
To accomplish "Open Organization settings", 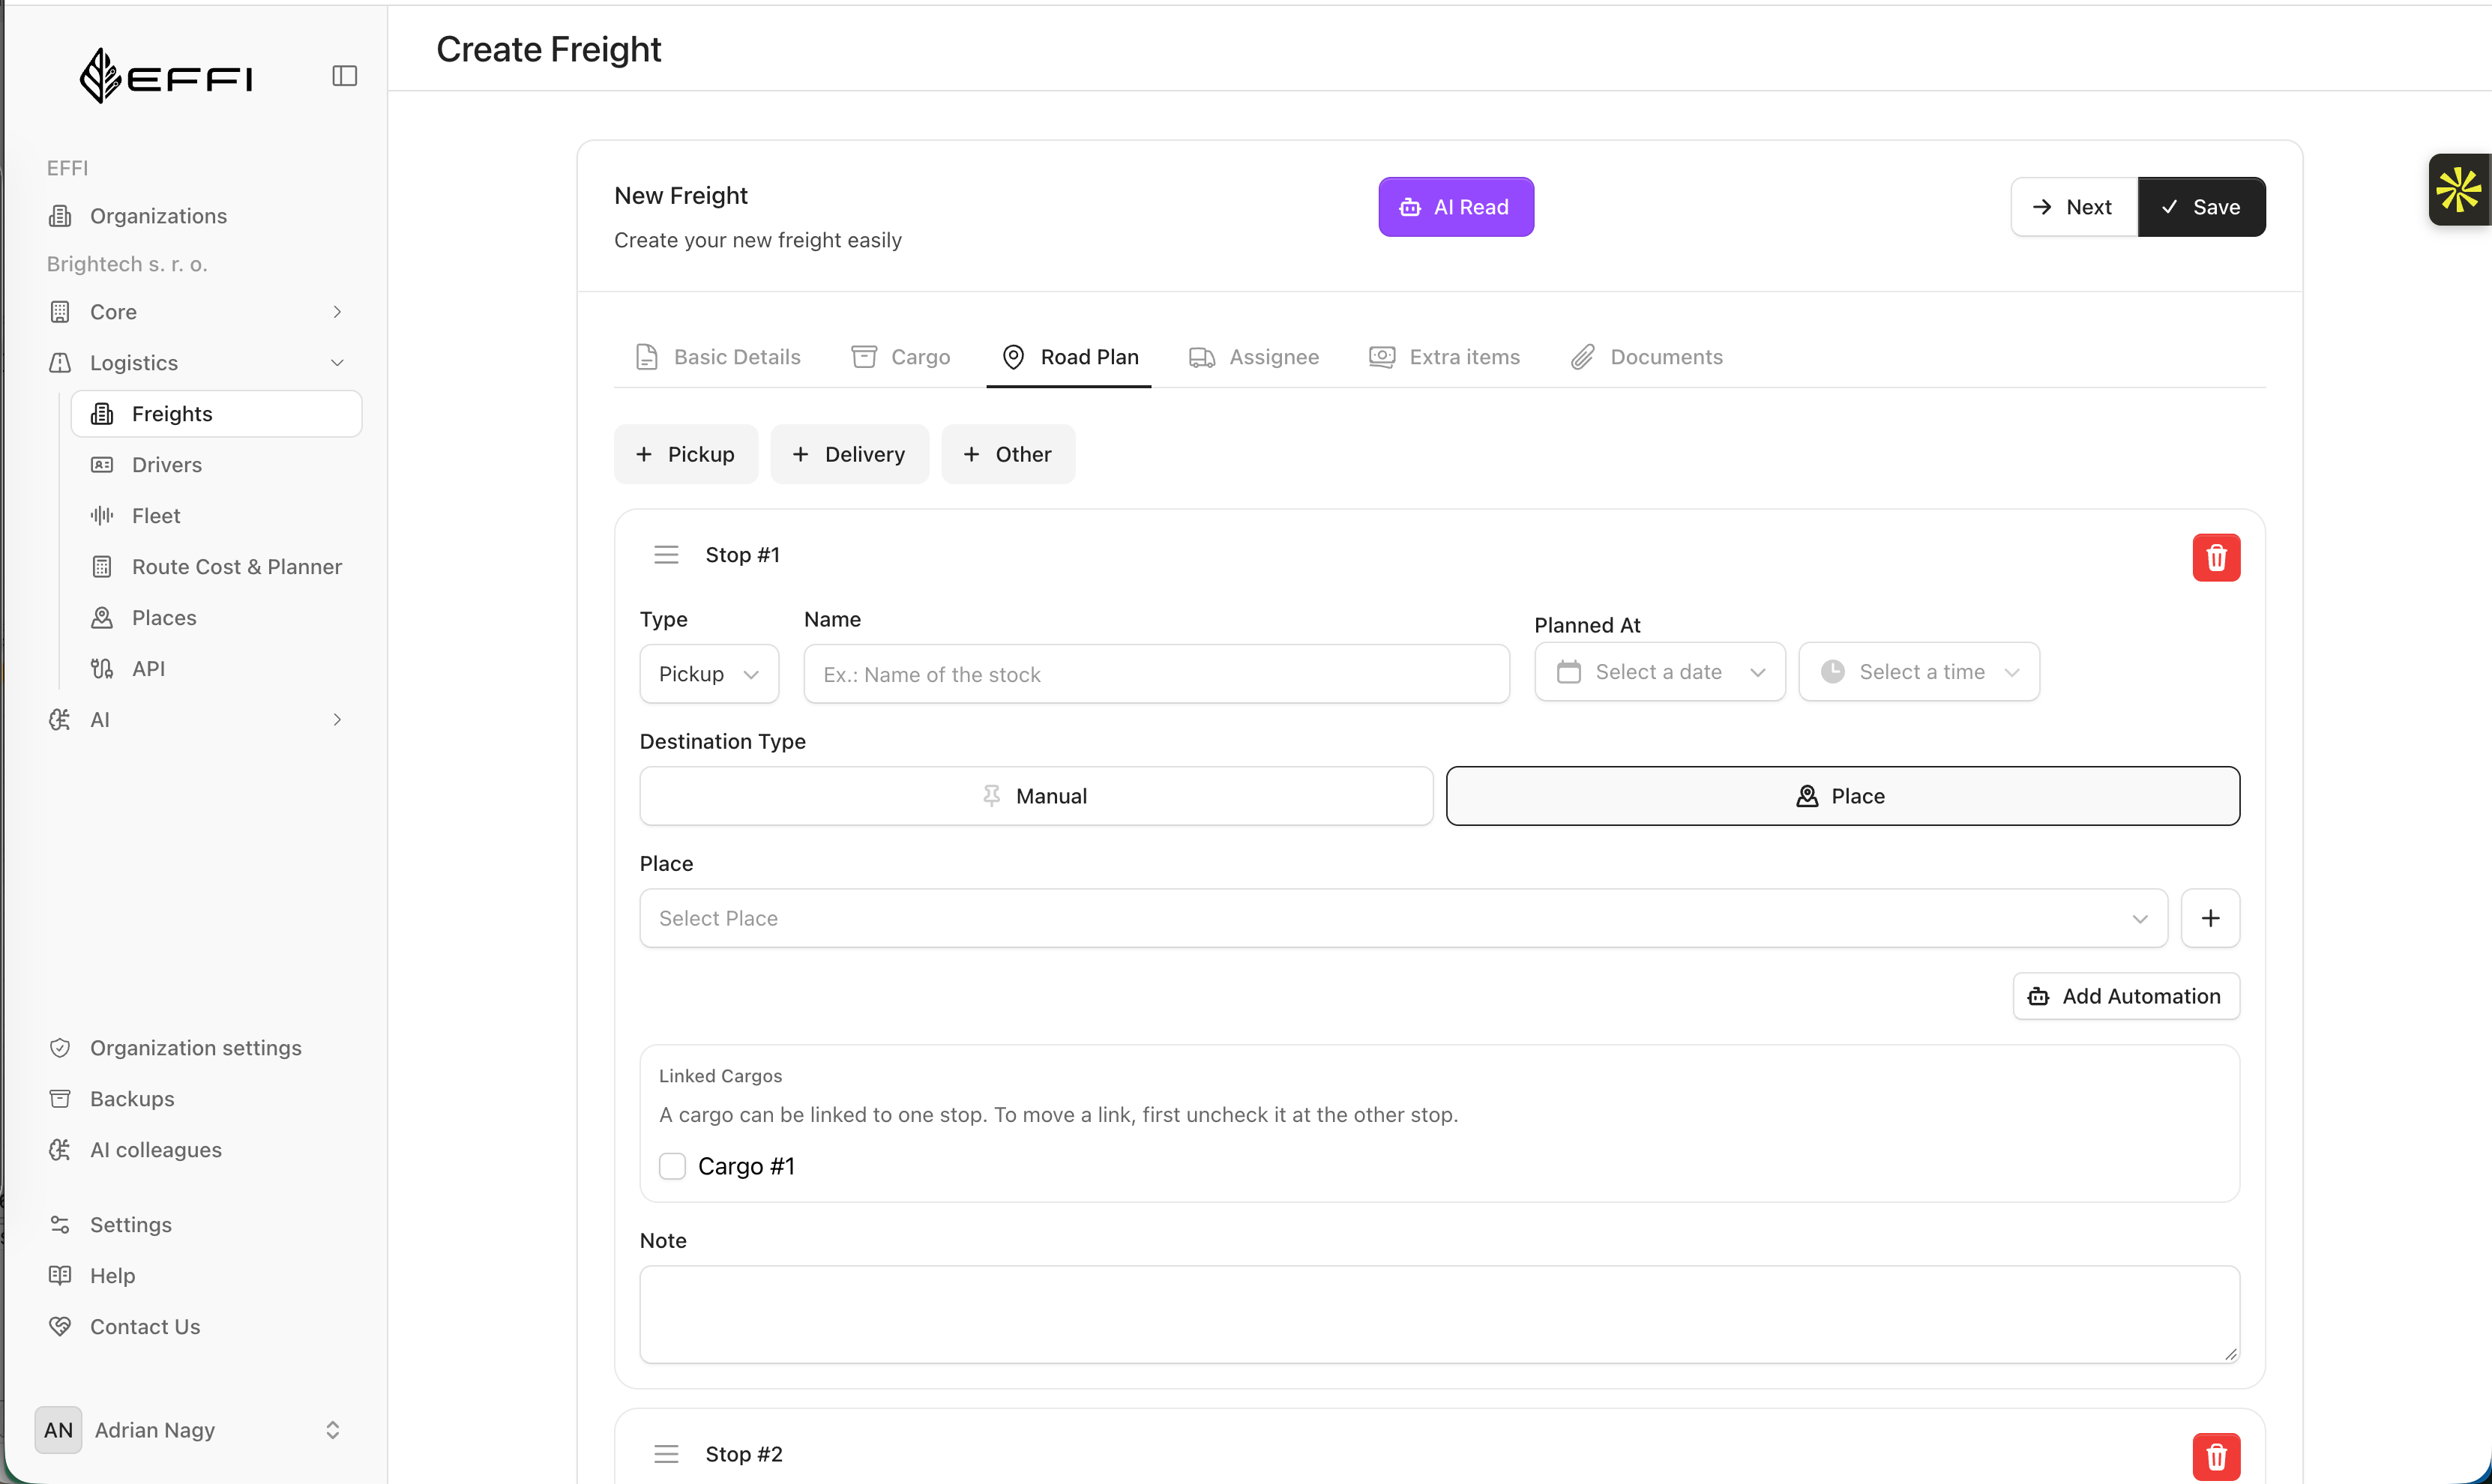I will [194, 1048].
